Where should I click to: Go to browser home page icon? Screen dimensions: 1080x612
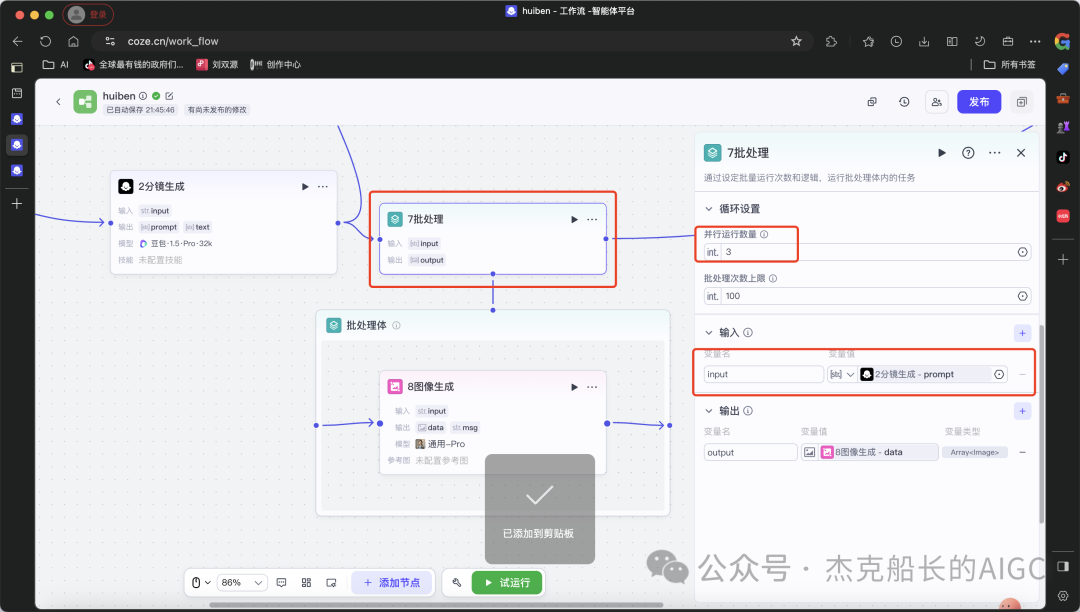click(x=74, y=41)
